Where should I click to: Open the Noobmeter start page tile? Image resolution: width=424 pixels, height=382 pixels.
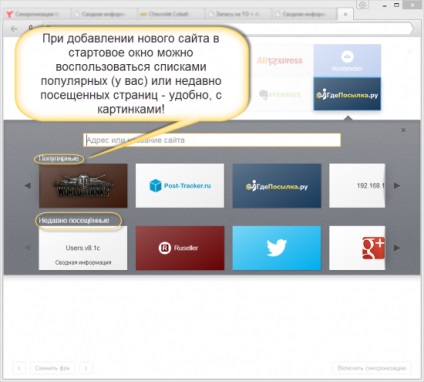tap(347, 61)
